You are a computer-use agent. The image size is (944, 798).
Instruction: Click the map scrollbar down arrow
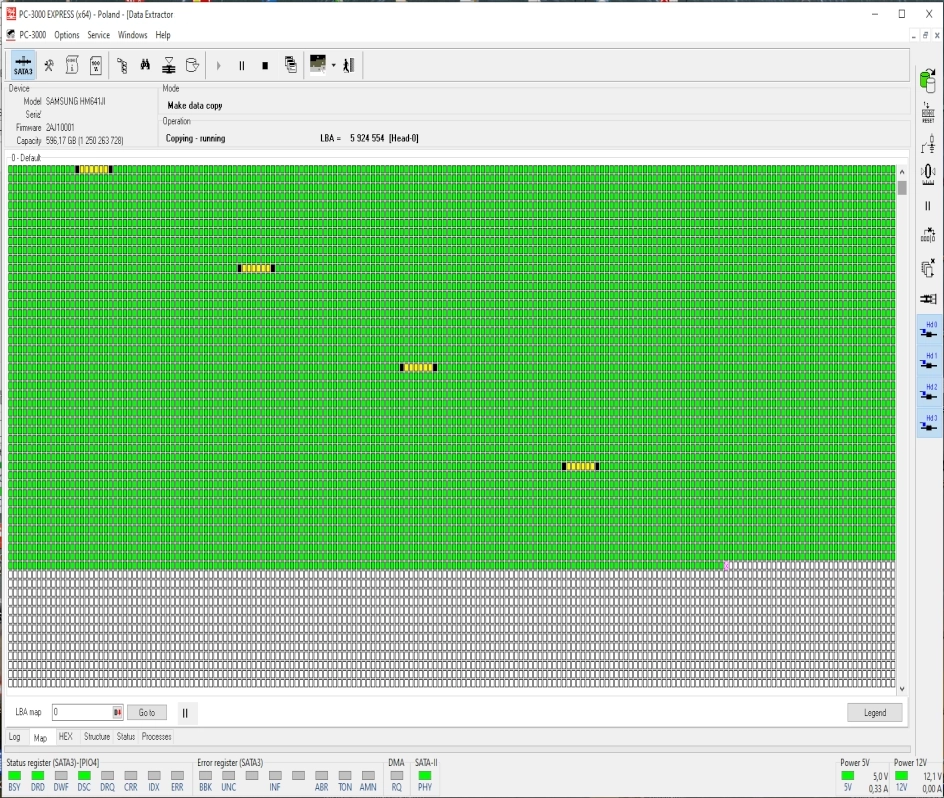pyautogui.click(x=902, y=689)
